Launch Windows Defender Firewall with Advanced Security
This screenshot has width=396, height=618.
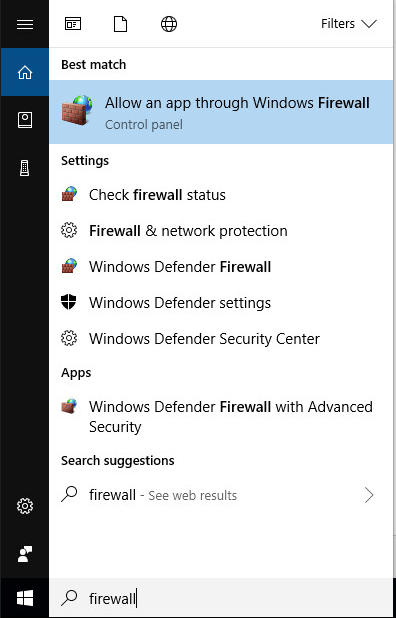click(x=221, y=417)
